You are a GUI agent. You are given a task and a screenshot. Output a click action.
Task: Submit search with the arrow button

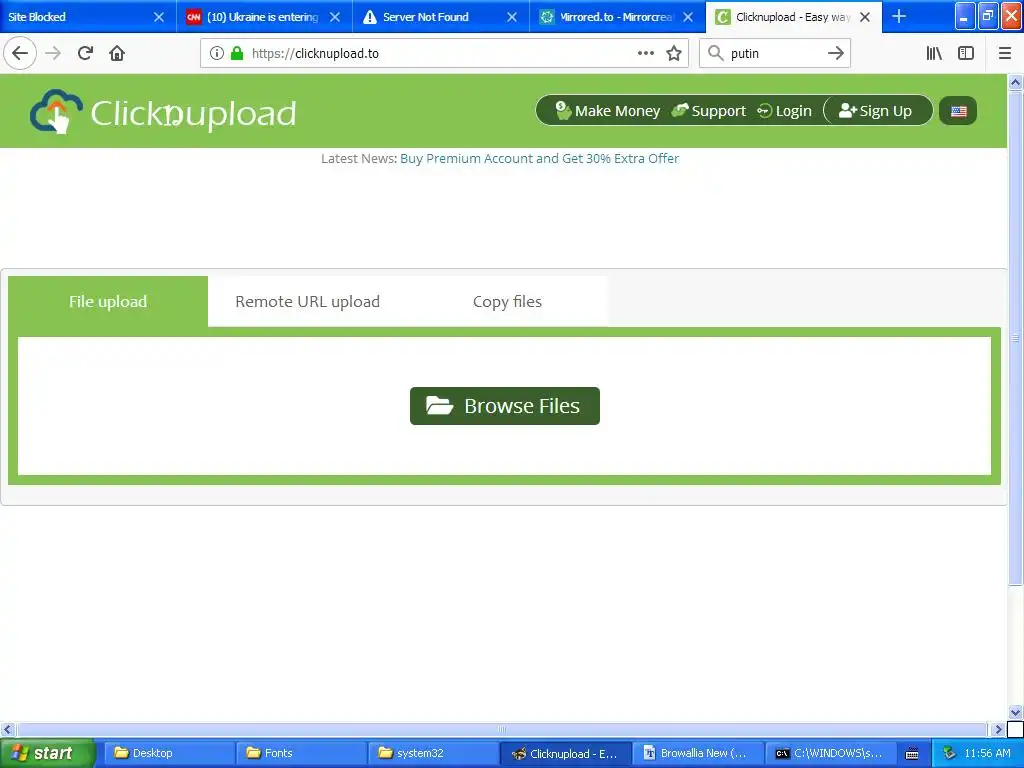point(836,53)
